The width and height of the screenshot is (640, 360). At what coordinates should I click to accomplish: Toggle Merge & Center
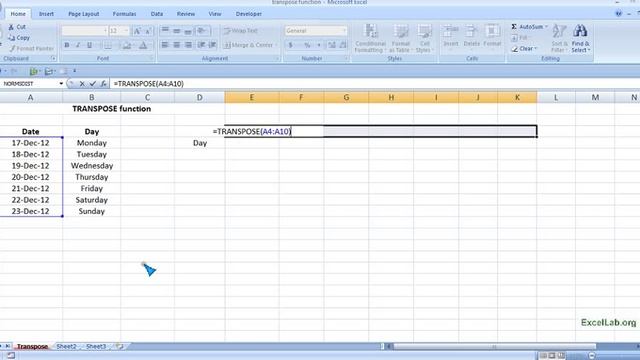pos(250,45)
